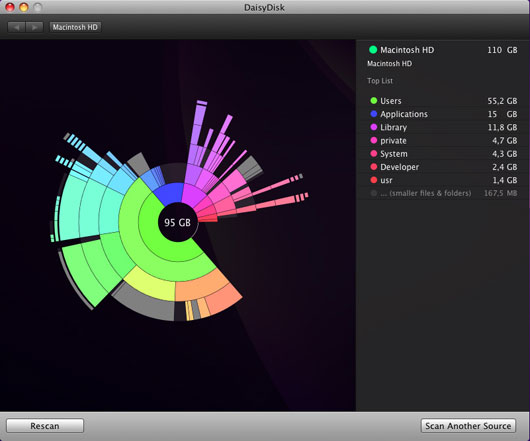Click the forward navigation arrow

(x=34, y=27)
